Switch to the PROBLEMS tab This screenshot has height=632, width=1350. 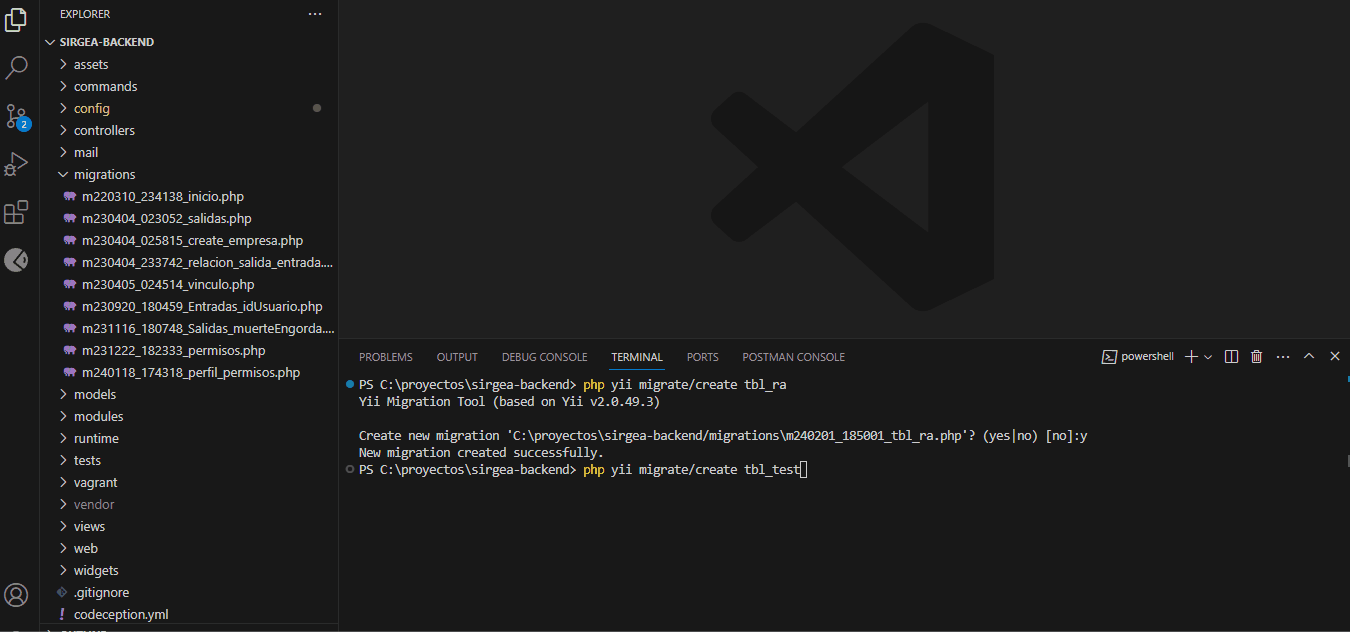(386, 357)
